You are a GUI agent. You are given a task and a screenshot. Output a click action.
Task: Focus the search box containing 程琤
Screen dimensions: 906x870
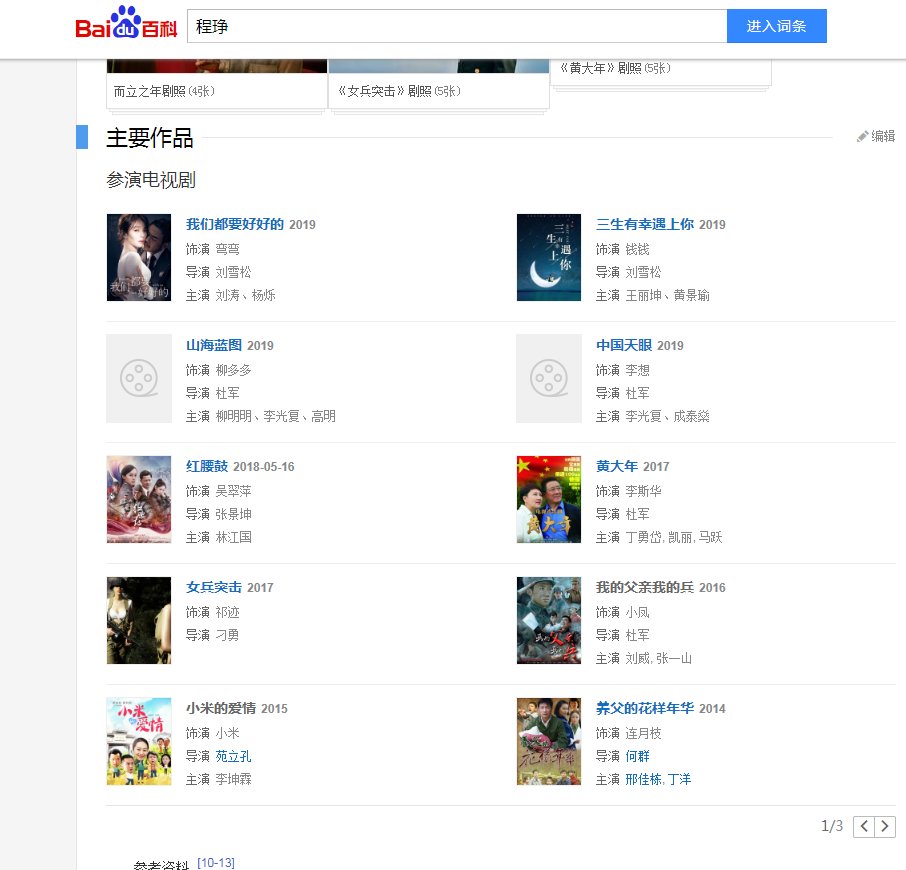[457, 26]
